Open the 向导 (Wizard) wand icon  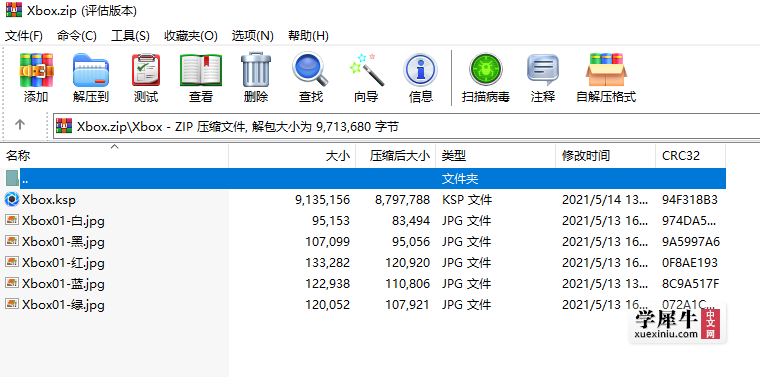(x=366, y=69)
